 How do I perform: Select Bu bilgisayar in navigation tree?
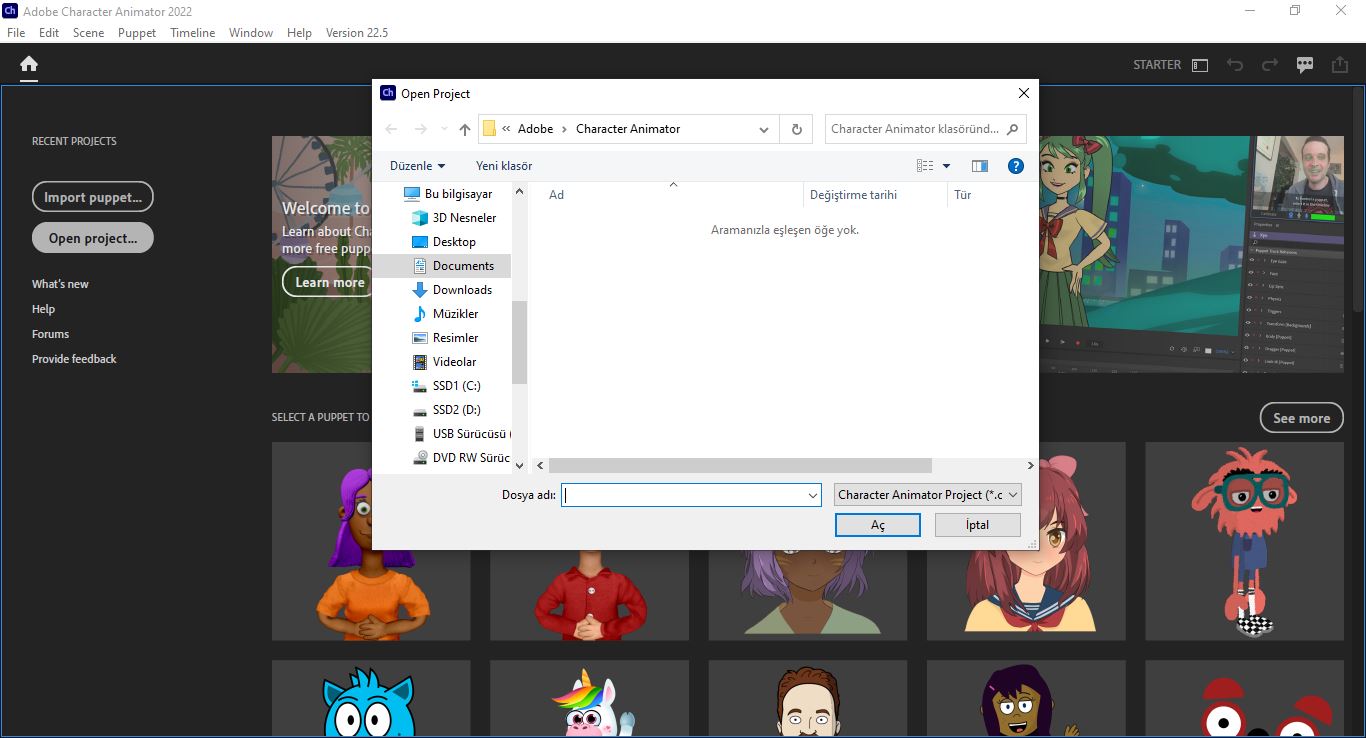pyautogui.click(x=448, y=194)
